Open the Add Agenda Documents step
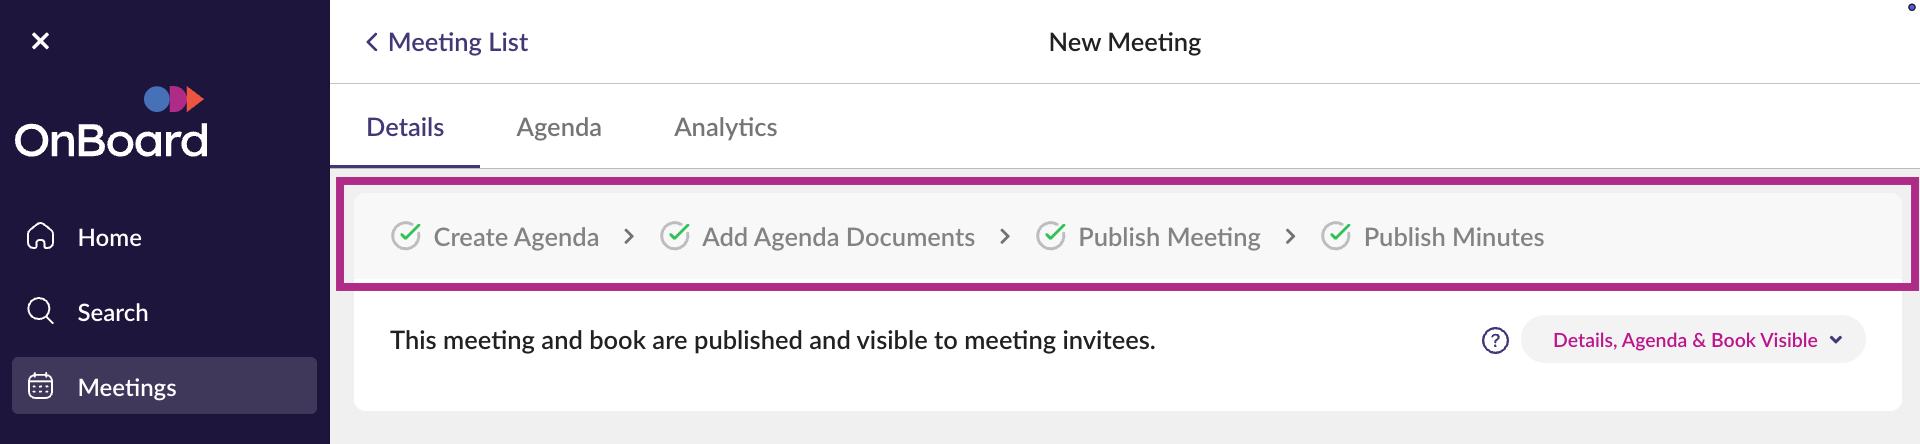1920x444 pixels. tap(838, 237)
